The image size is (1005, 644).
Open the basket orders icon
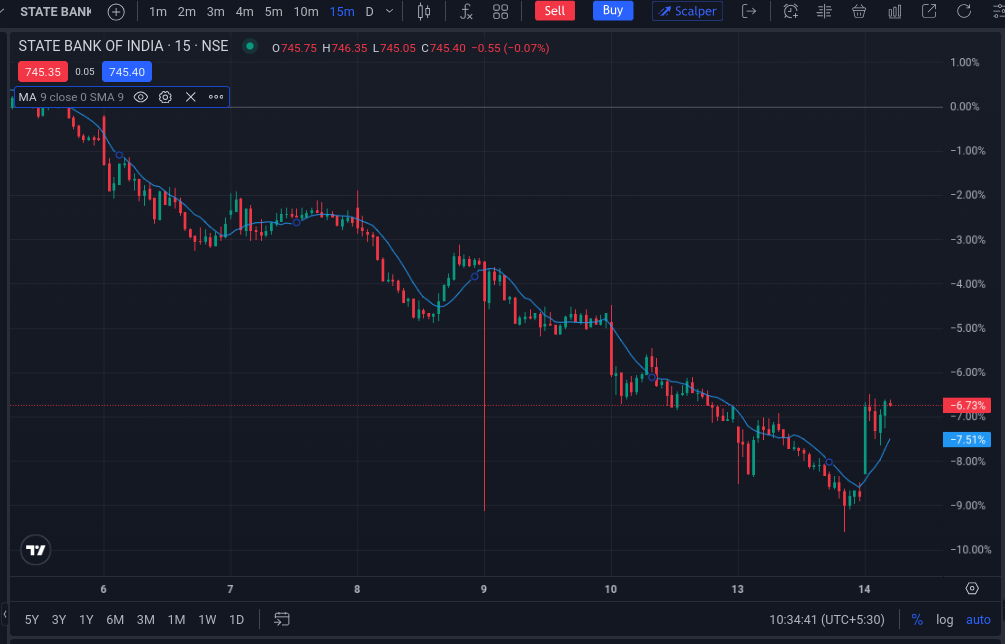[x=859, y=12]
